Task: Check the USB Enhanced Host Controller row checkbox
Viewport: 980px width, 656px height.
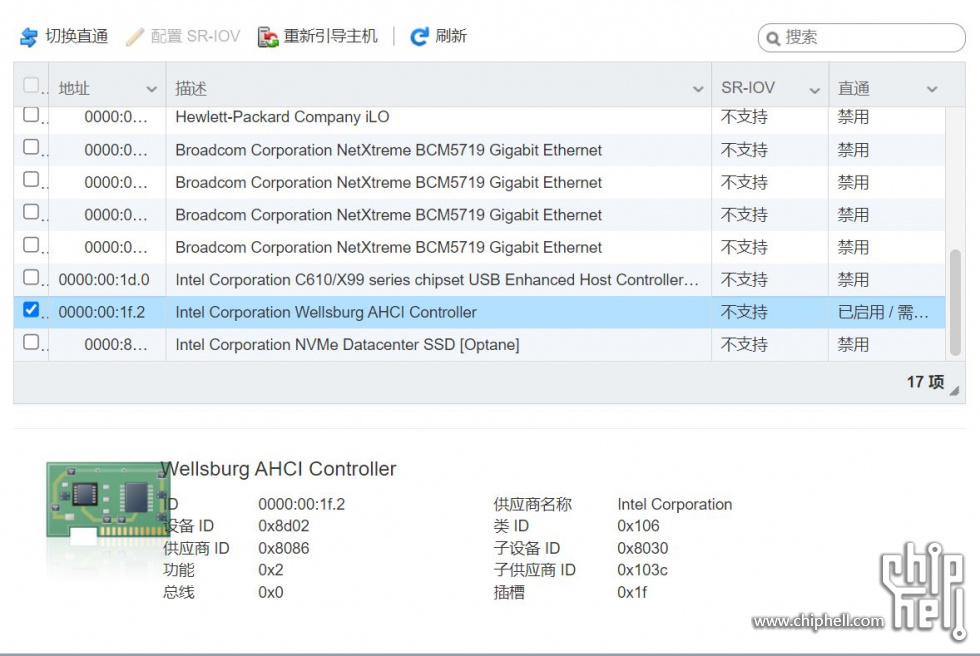Action: (x=31, y=277)
